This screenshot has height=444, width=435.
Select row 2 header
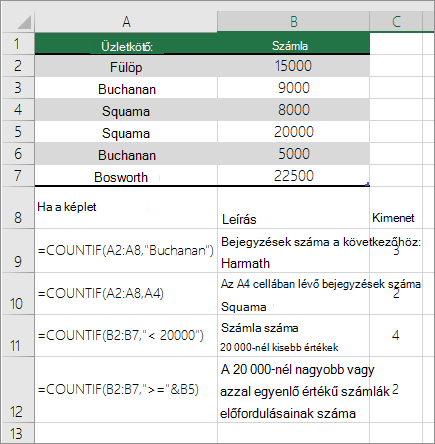[18, 66]
